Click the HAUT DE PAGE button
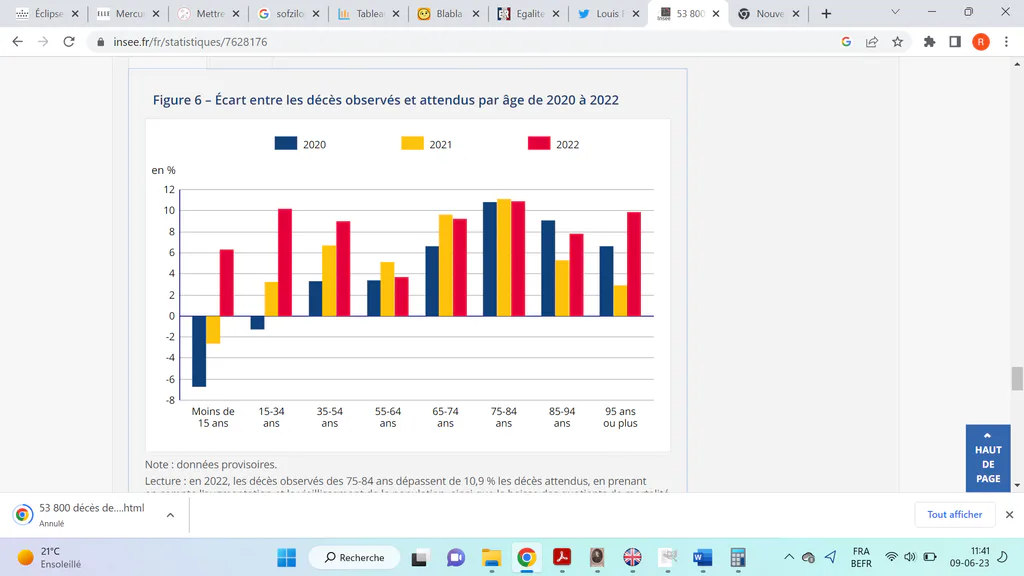1024x576 pixels. [x=988, y=458]
